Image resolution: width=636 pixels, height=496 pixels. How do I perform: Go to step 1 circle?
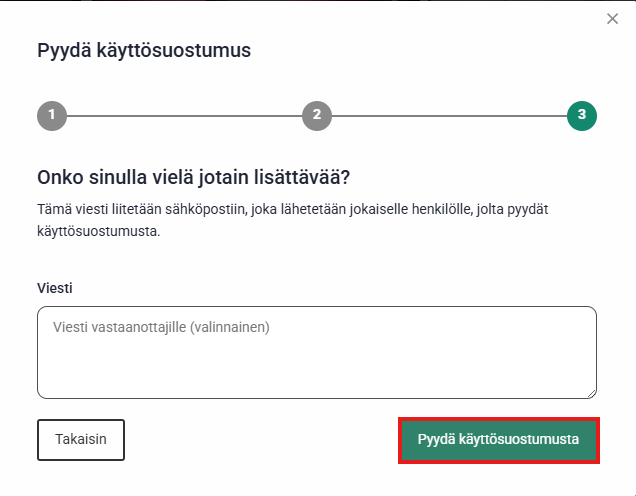[x=52, y=116]
